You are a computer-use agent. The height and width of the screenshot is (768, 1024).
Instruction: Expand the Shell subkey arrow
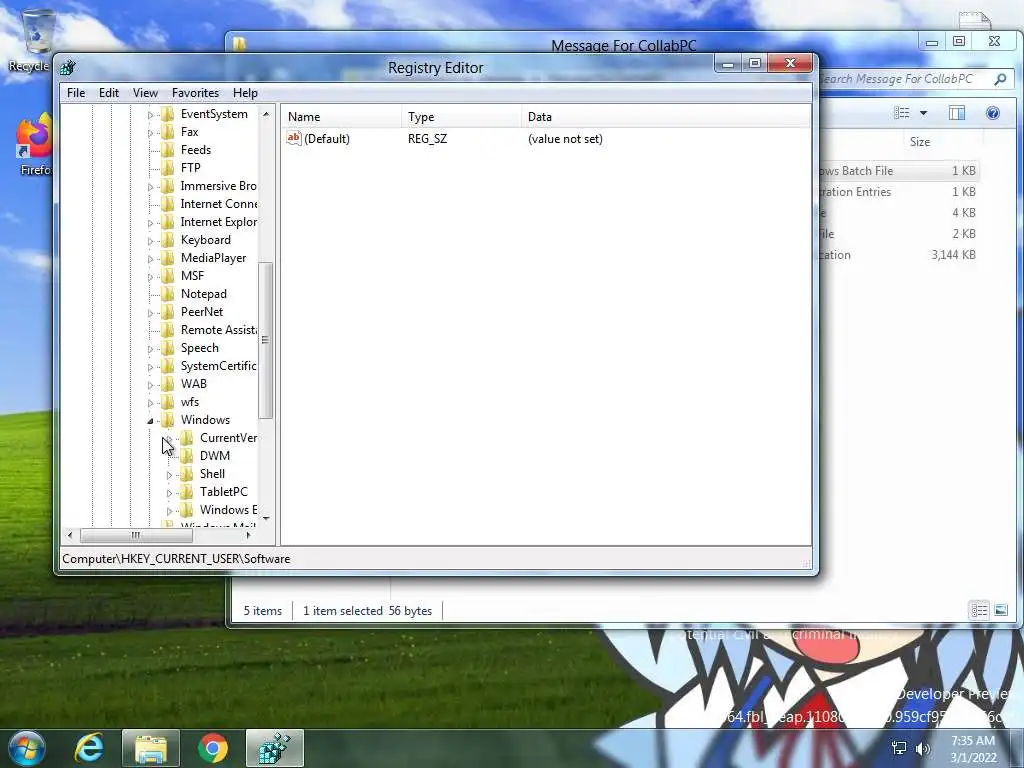pos(169,475)
